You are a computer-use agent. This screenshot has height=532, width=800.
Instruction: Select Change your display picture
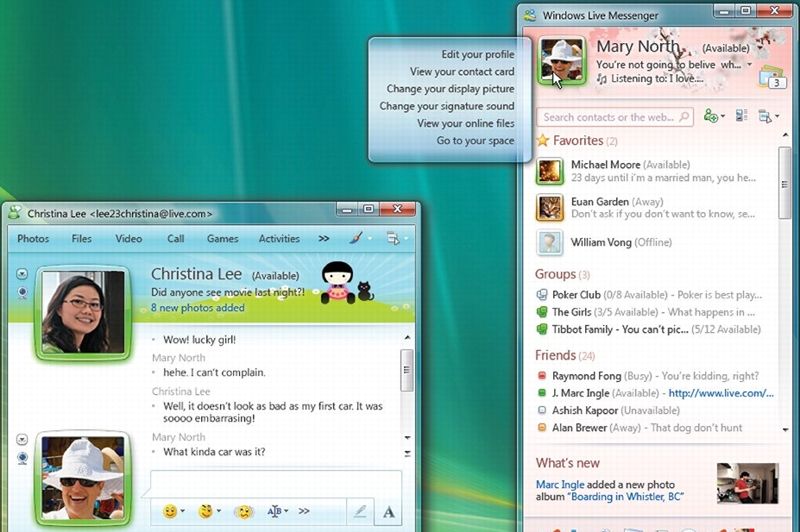[450, 89]
